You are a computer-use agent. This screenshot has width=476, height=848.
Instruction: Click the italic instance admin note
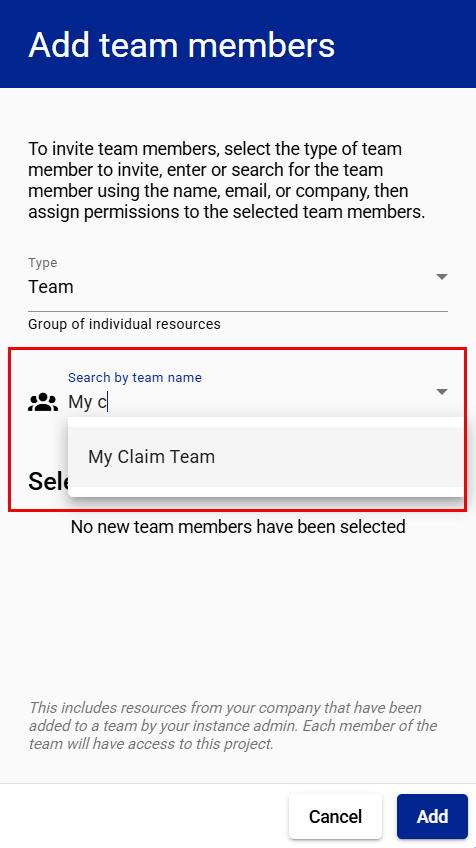click(x=233, y=726)
